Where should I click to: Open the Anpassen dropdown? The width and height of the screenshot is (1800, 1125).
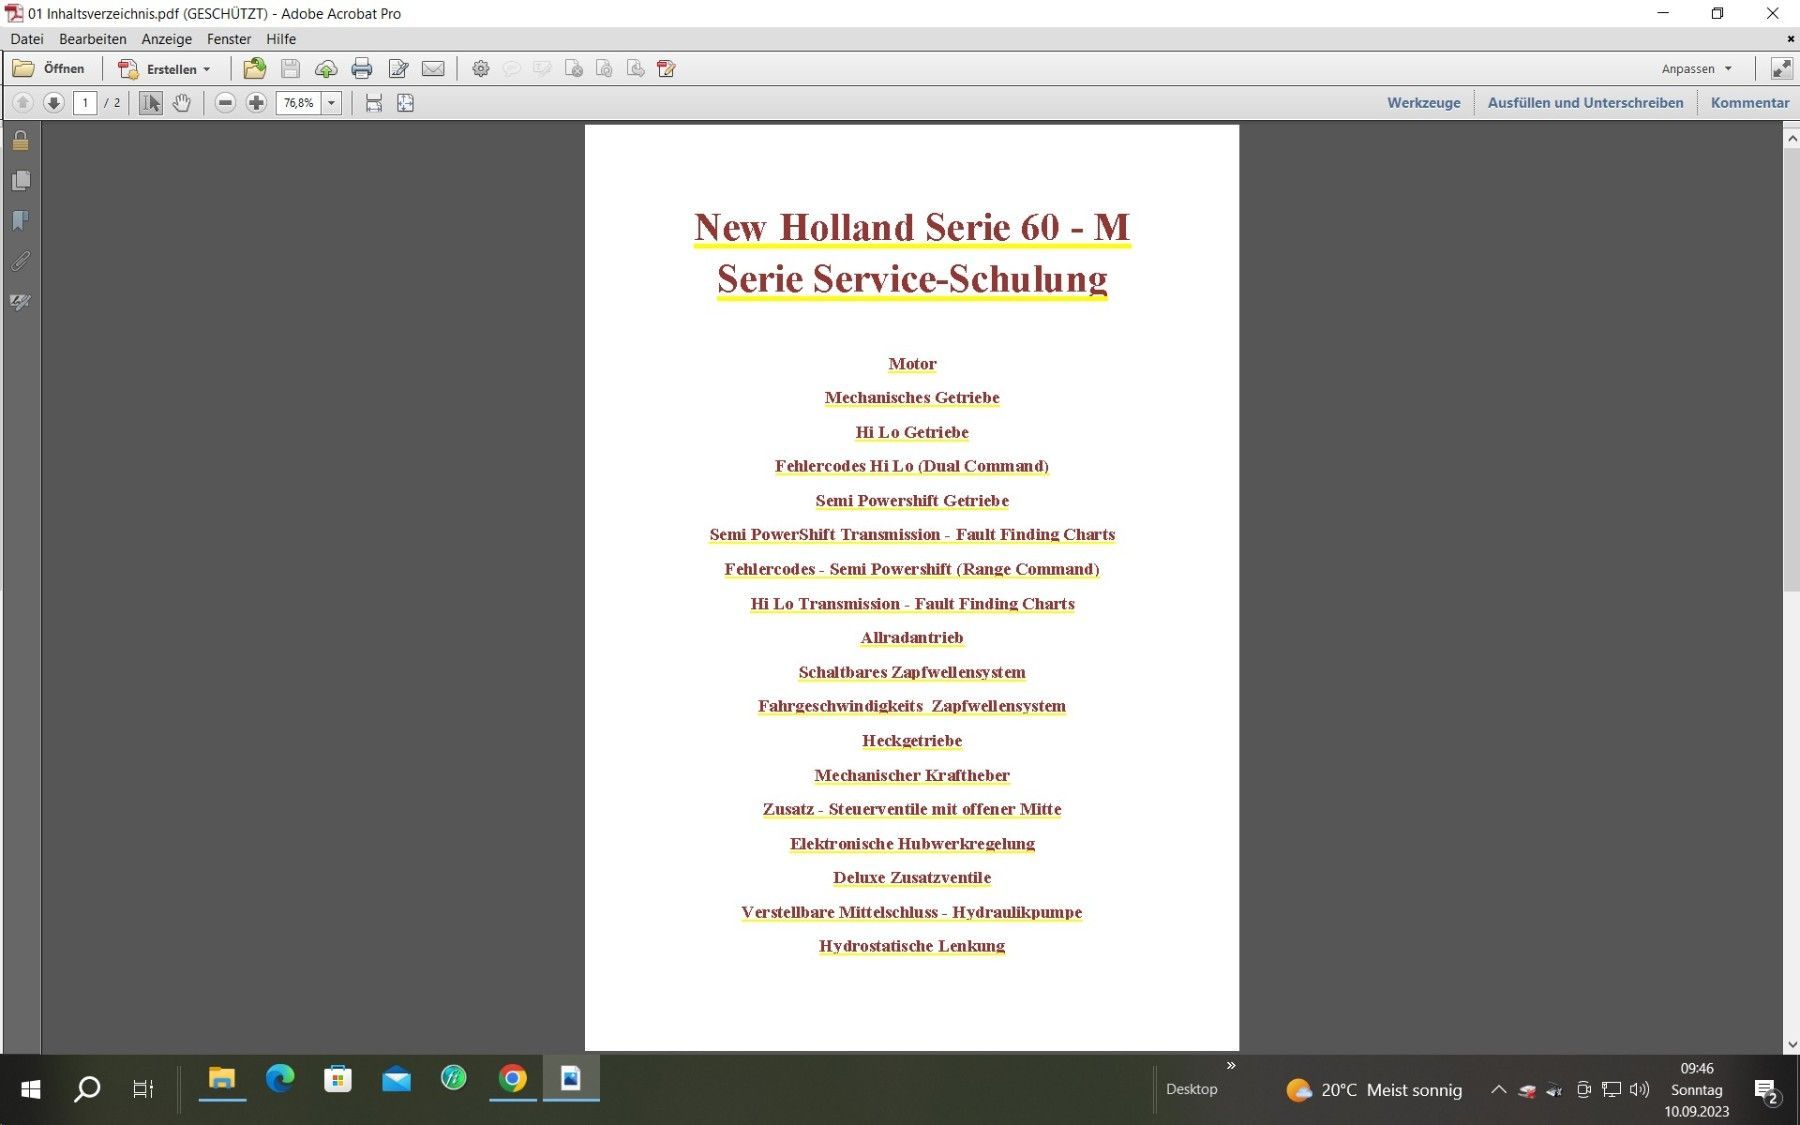click(1696, 69)
